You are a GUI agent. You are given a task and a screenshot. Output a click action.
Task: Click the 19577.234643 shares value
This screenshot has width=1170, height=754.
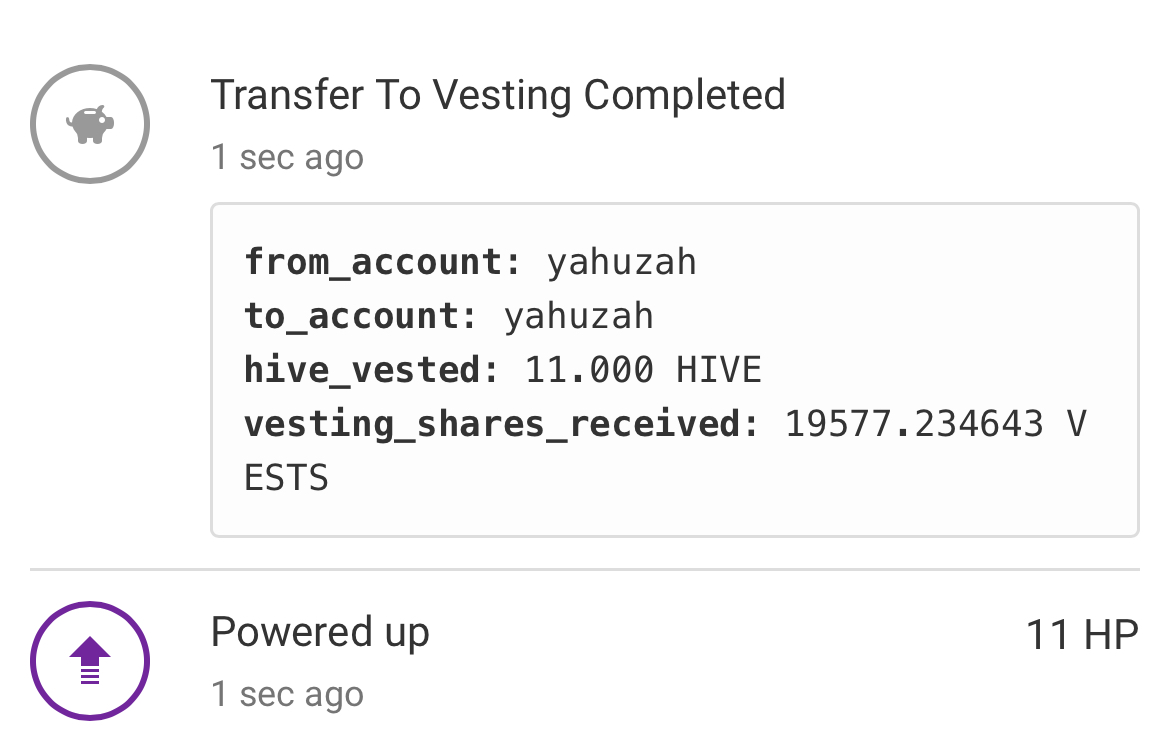click(x=914, y=424)
